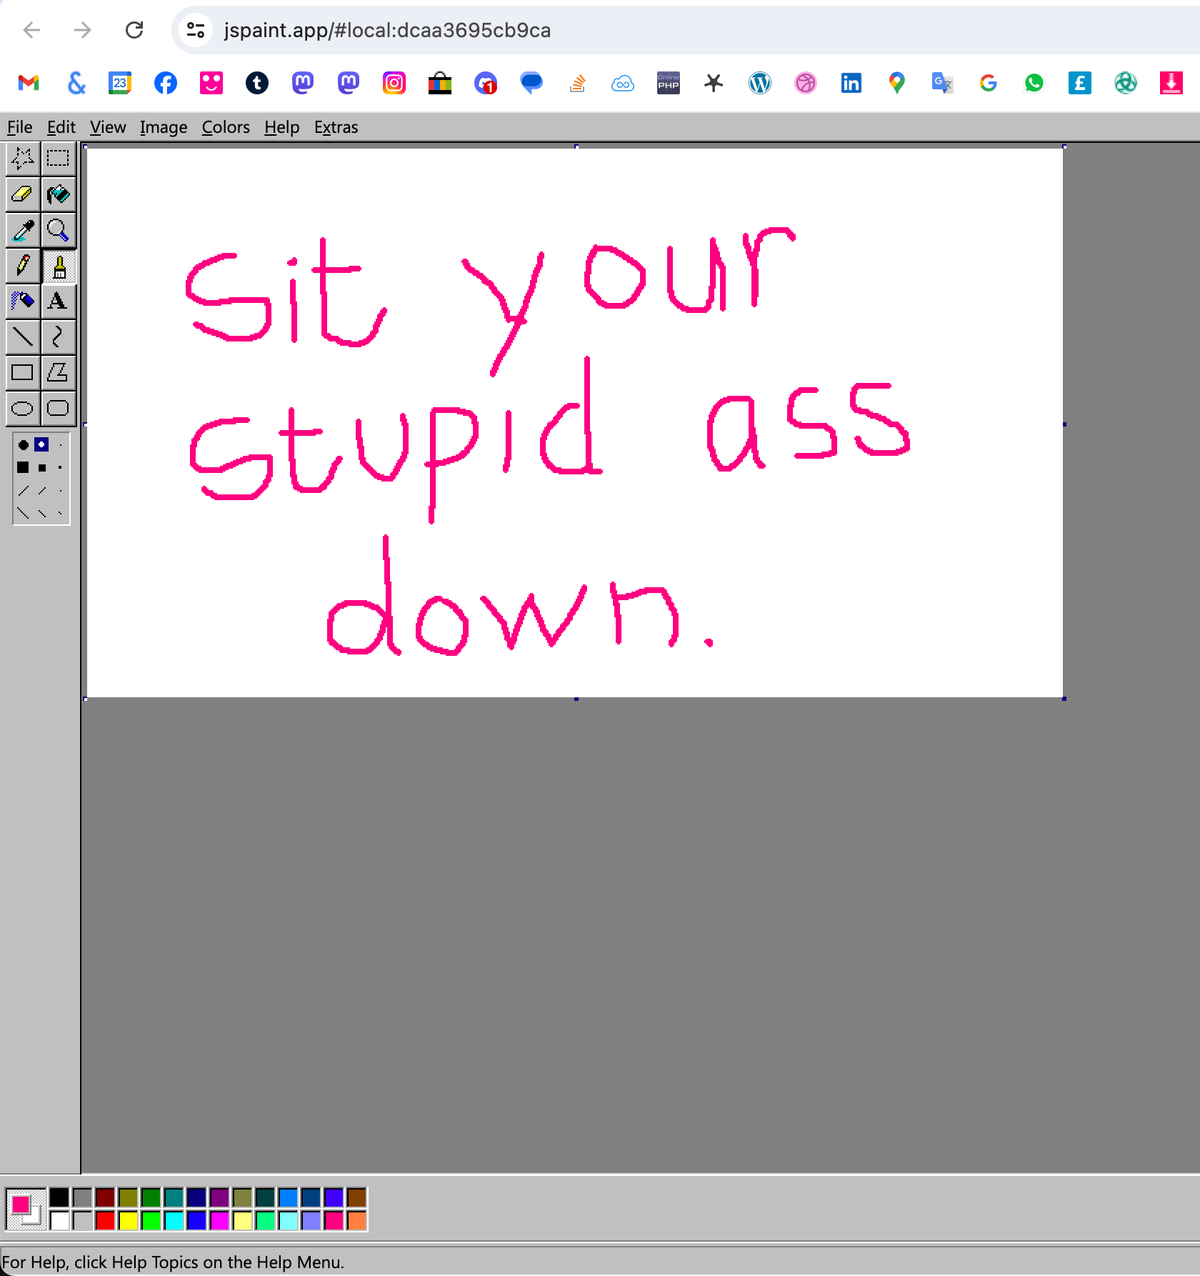Viewport: 1200px width, 1276px height.
Task: Open the Extras menu
Action: point(335,127)
